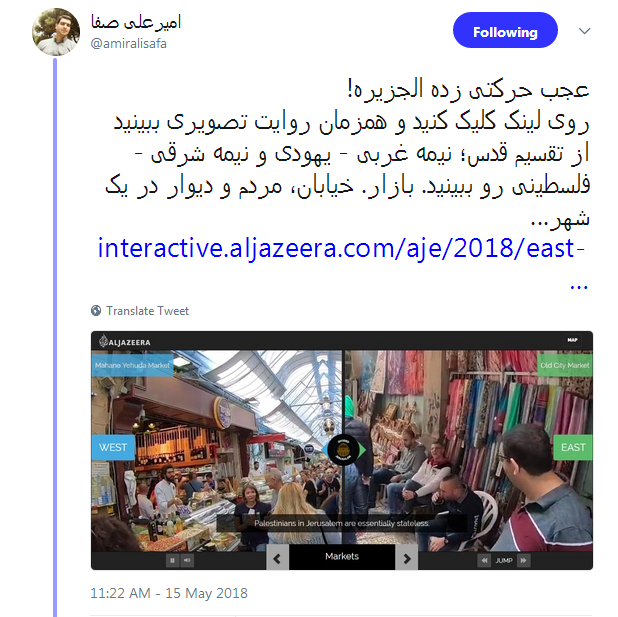This screenshot has width=618, height=617.
Task: Click the Al Jazeera logo in preview
Action: click(x=125, y=341)
